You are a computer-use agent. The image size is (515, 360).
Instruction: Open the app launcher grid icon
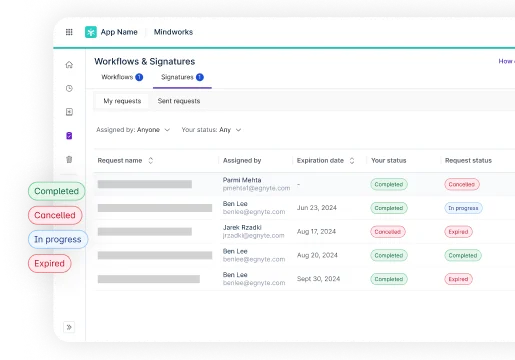(69, 32)
